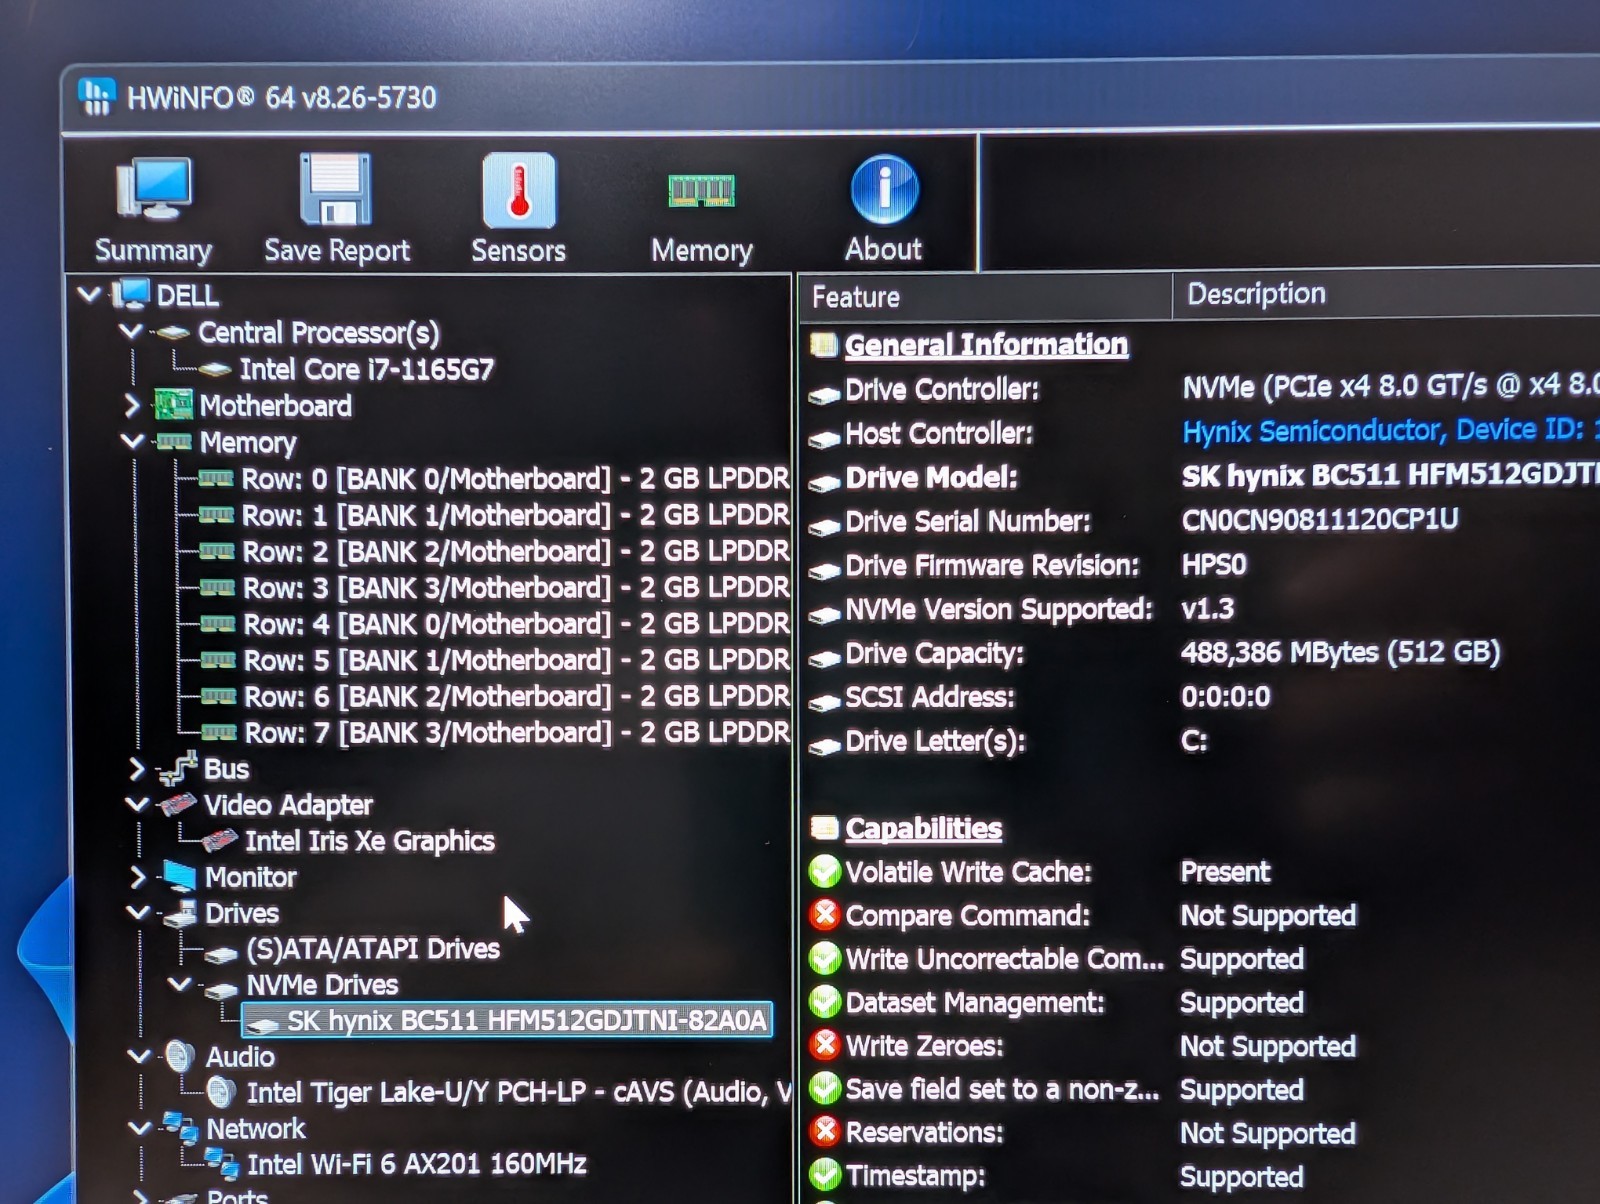The width and height of the screenshot is (1600, 1204).
Task: Collapse the Central Processor(s) node
Action: [131, 331]
